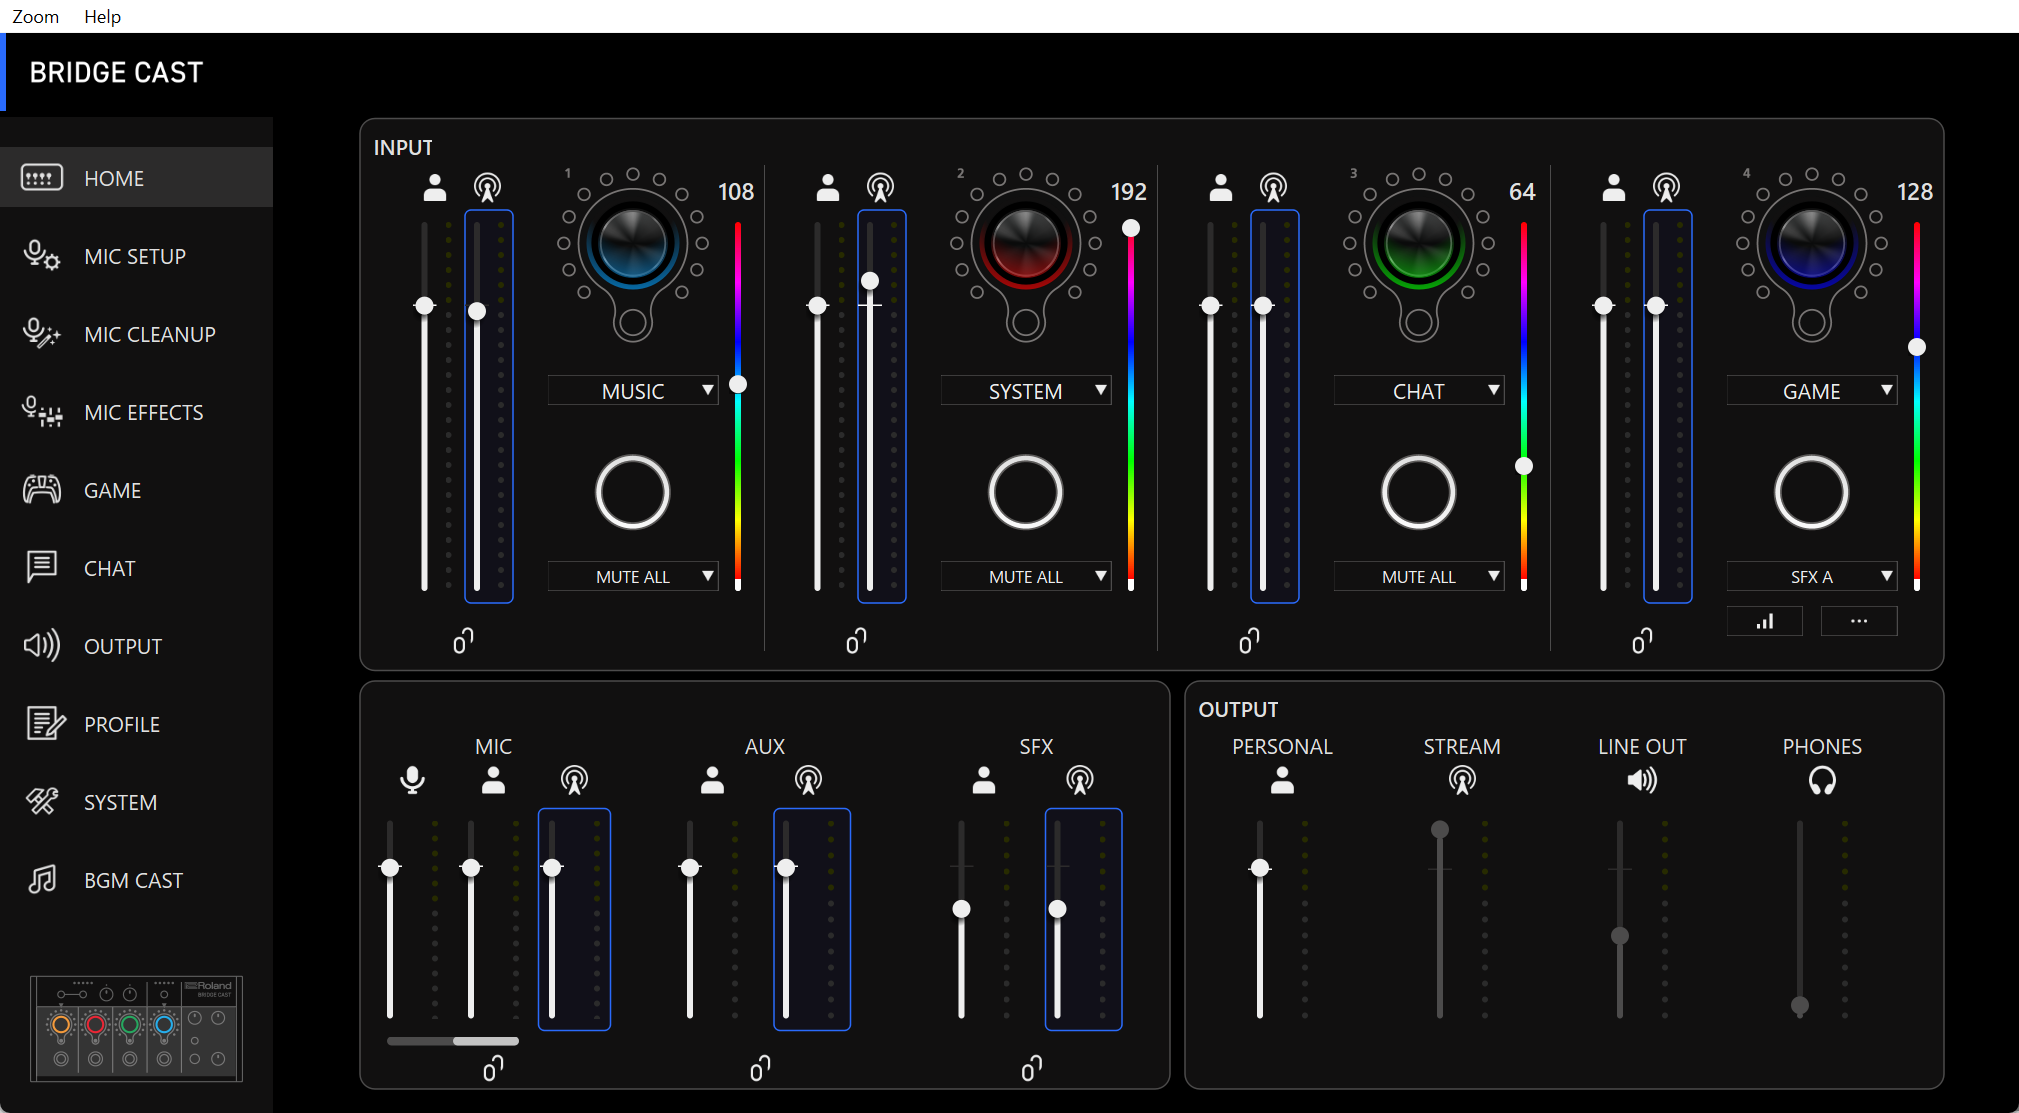Open the MUSIC source dropdown

633,391
